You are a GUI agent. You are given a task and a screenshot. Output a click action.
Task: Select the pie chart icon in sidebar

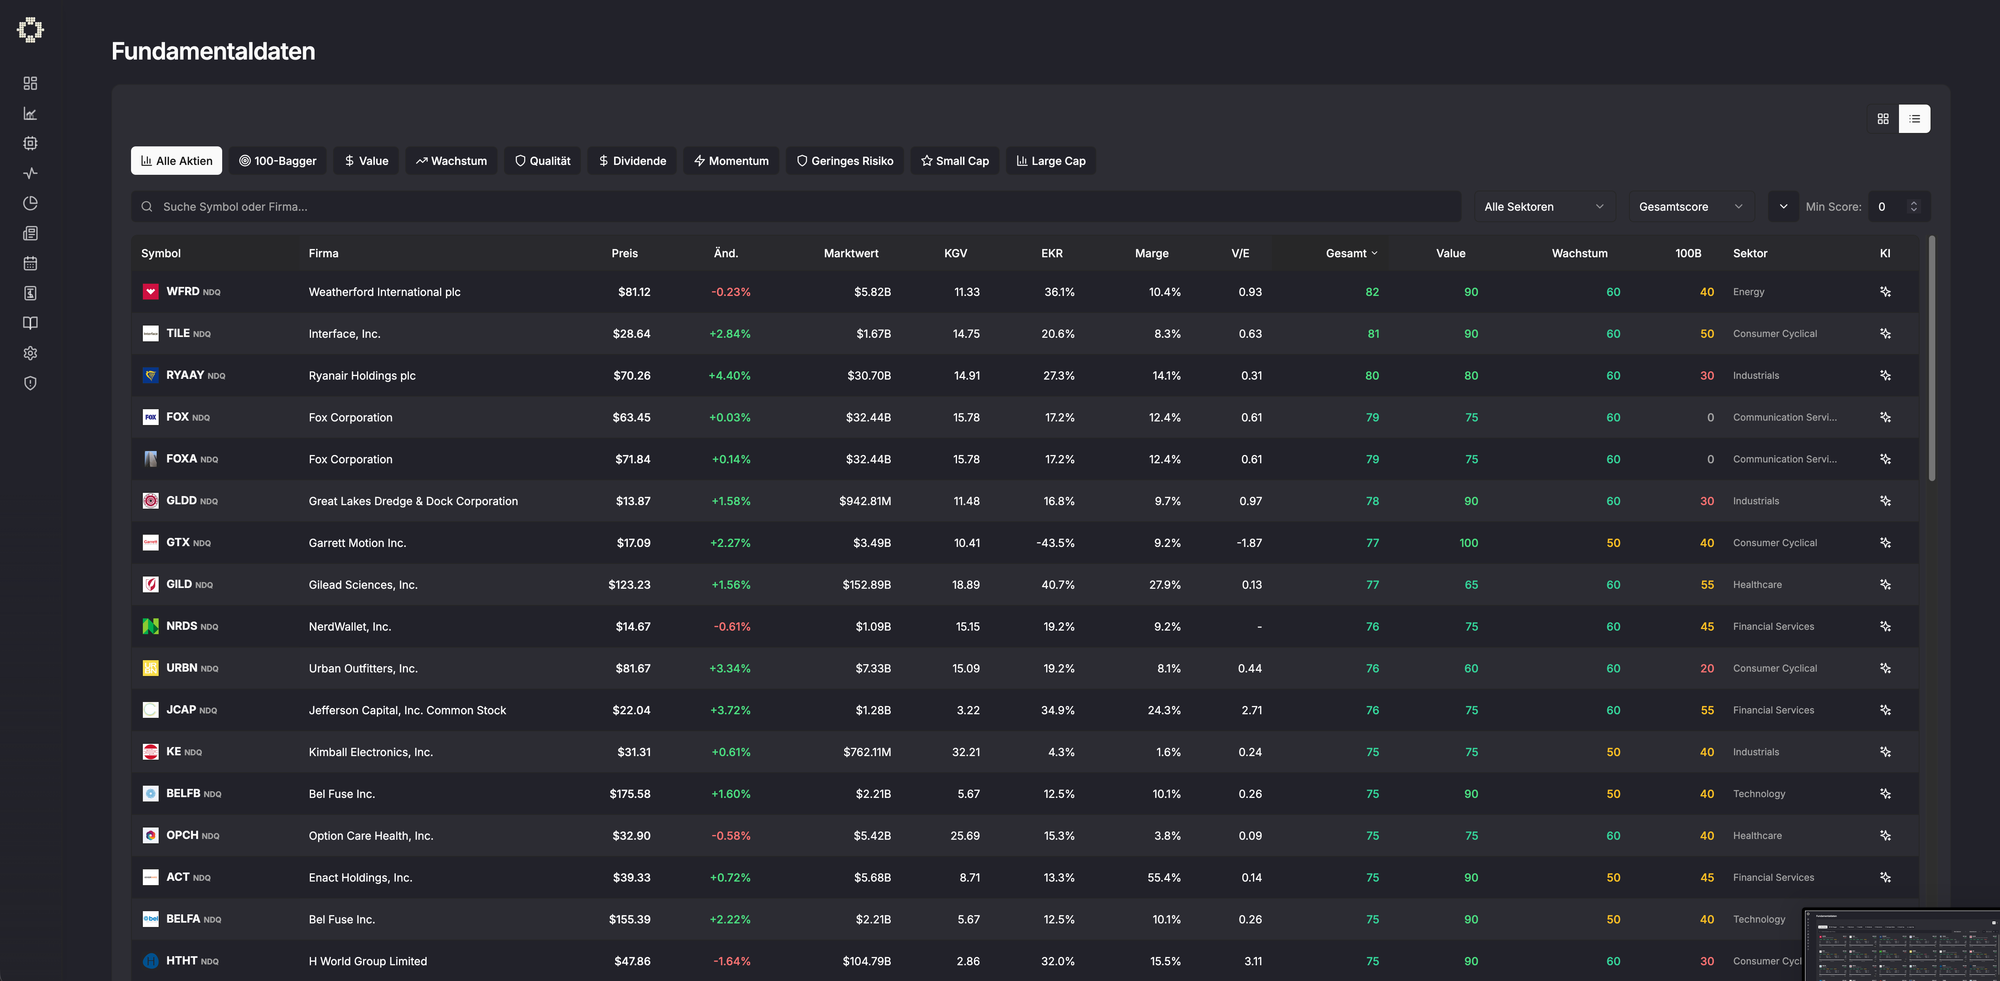(x=30, y=203)
